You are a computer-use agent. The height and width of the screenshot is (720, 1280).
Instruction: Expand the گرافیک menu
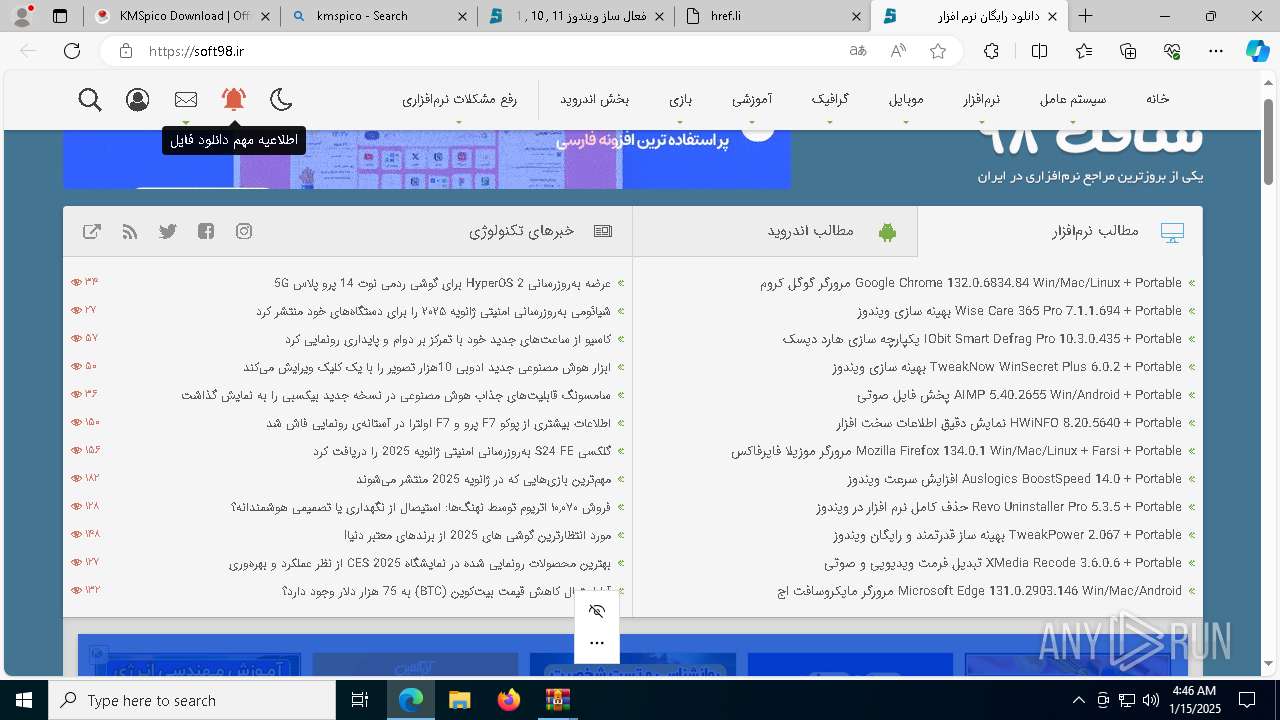point(830,99)
